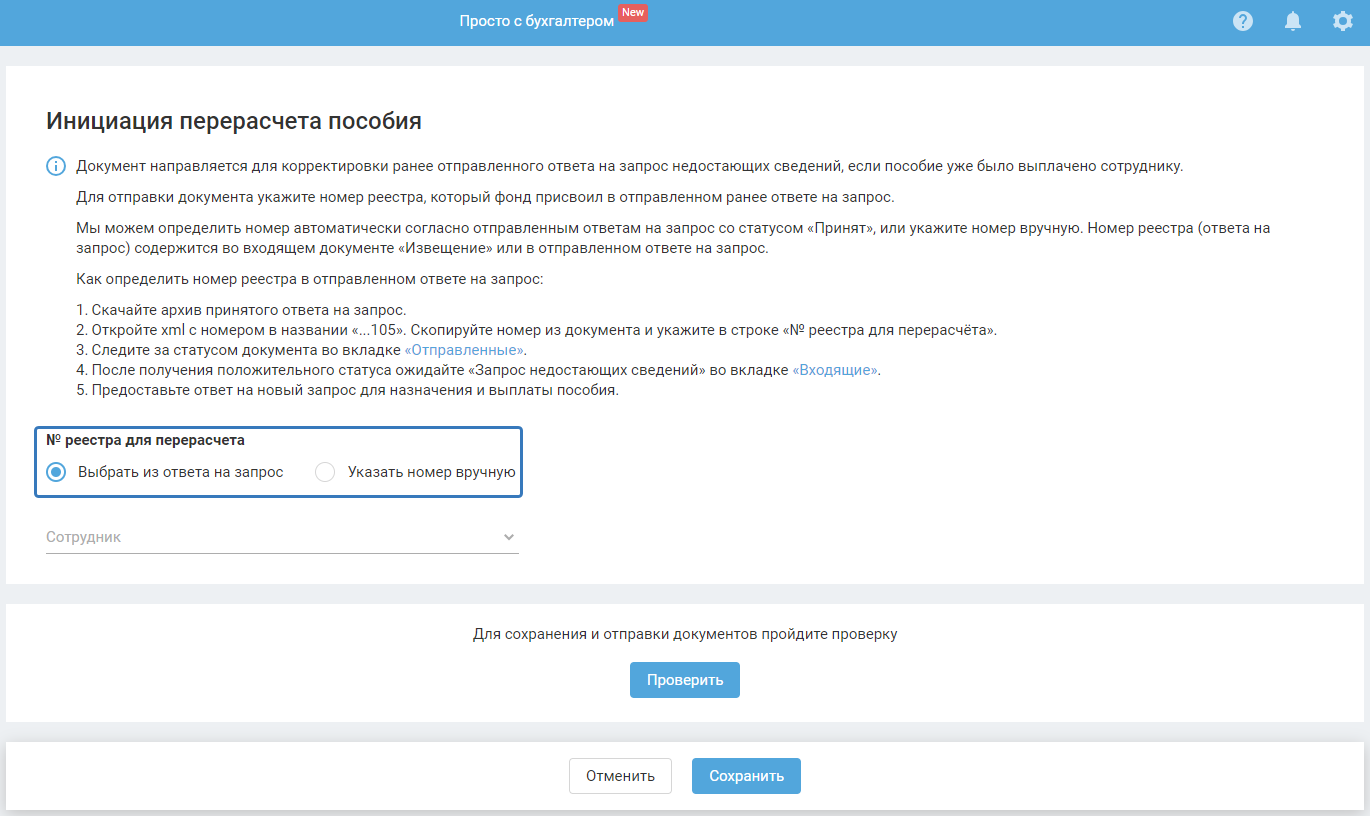The height and width of the screenshot is (816, 1370).
Task: Click the '№ реестра для перерасчета' label
Action: point(146,440)
